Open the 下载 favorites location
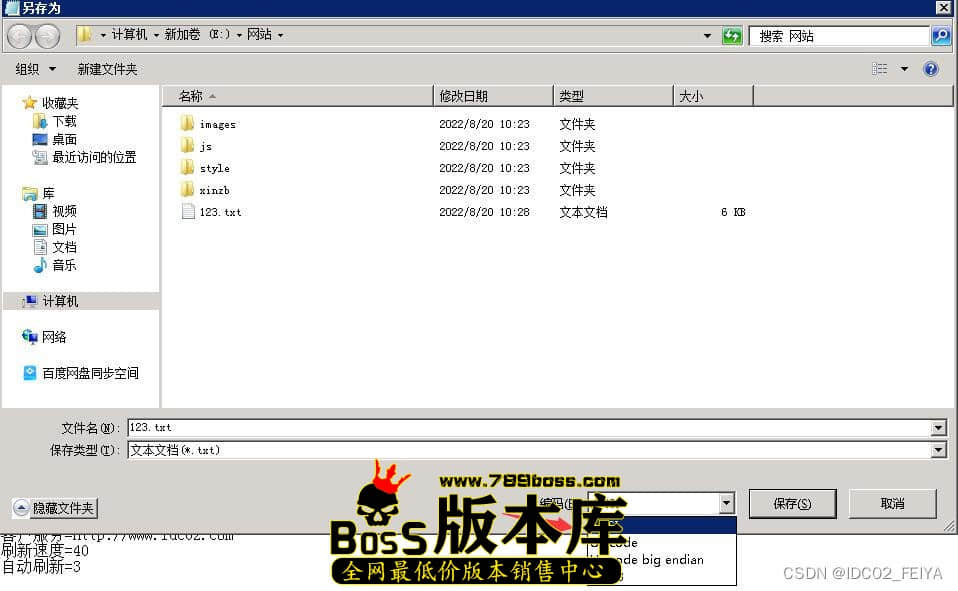 click(64, 121)
